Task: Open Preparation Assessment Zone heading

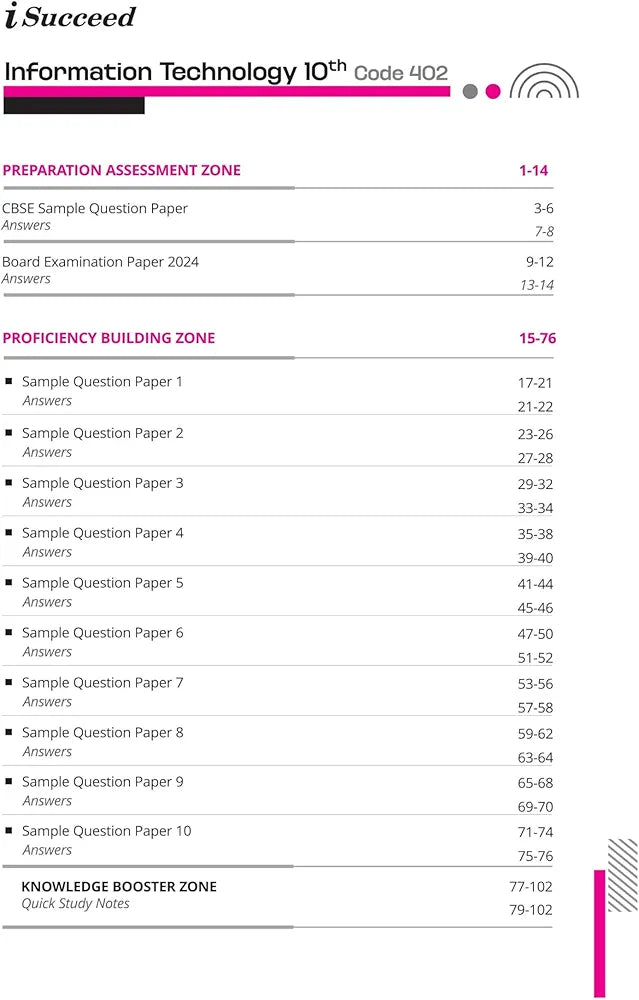Action: click(121, 170)
